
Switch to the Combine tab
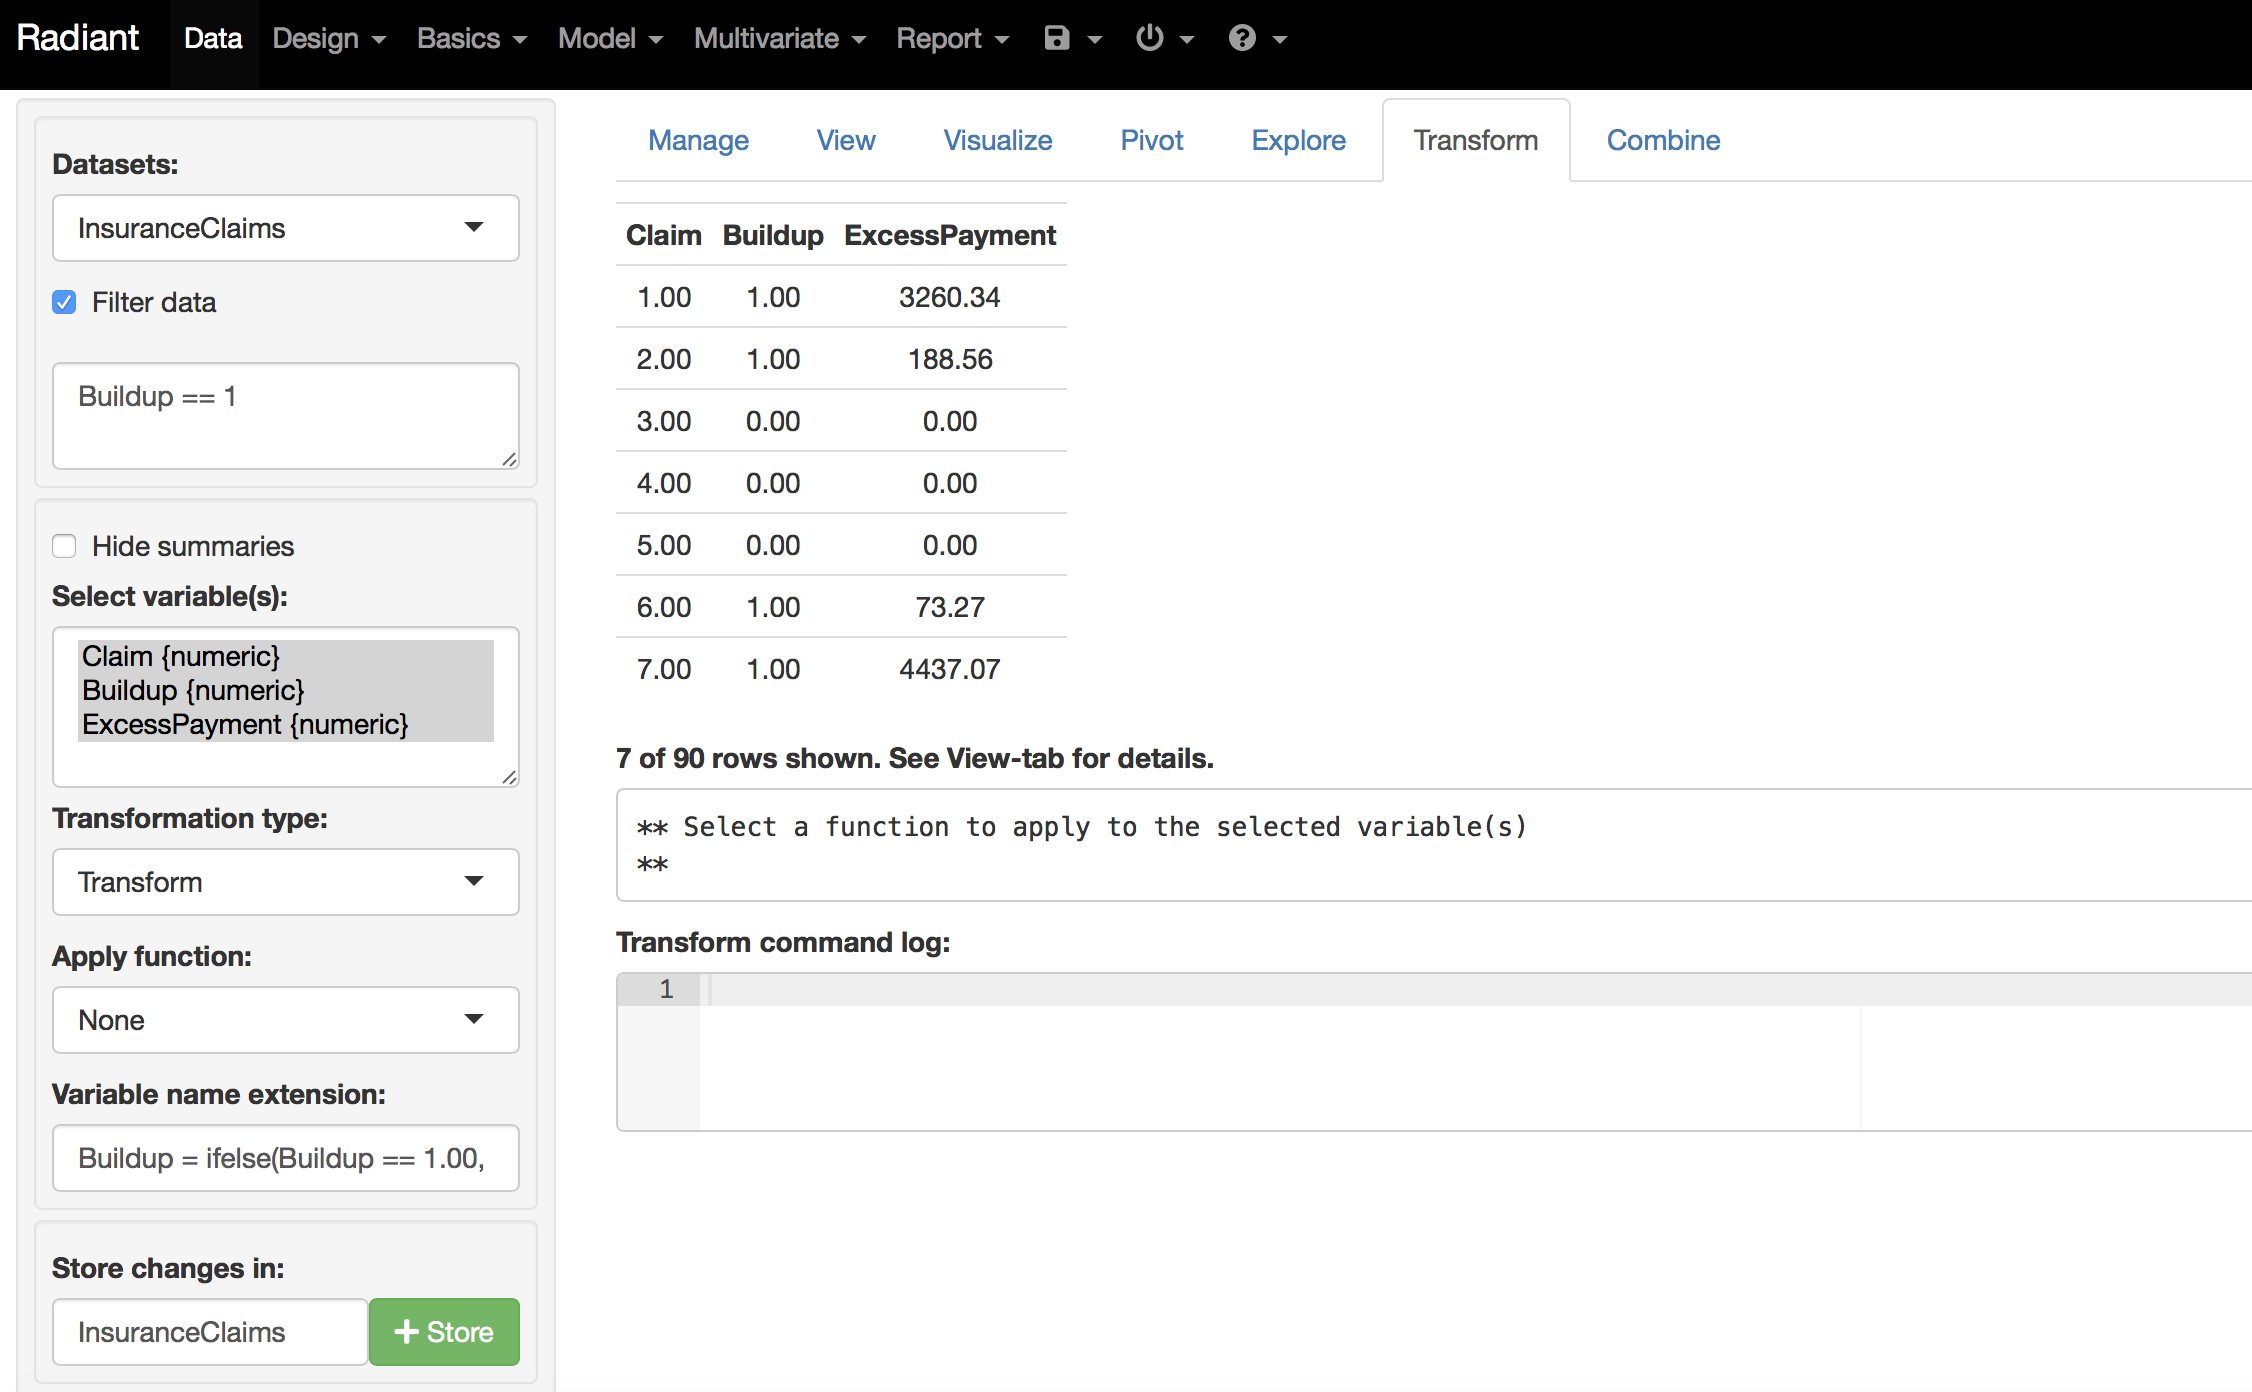tap(1663, 140)
